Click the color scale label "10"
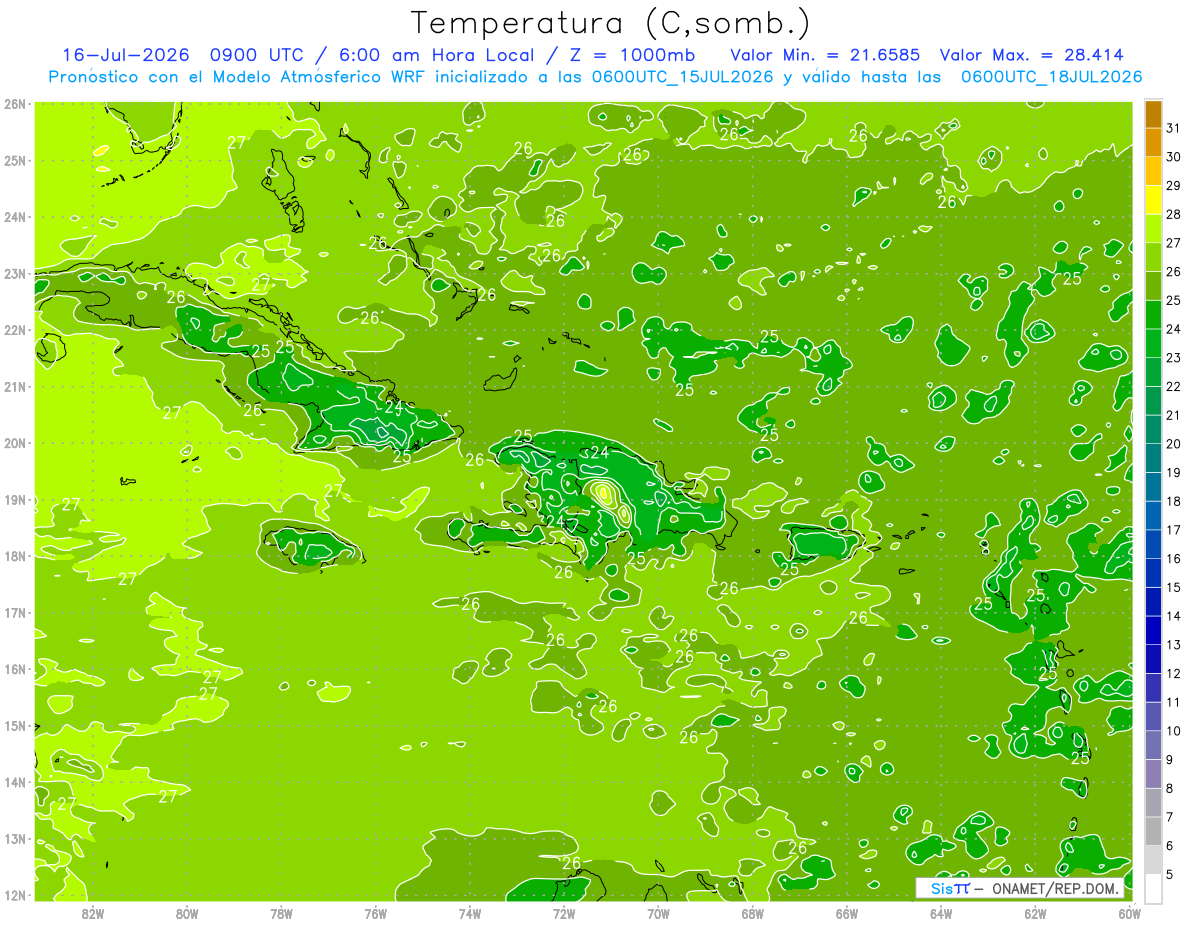 pos(1174,731)
